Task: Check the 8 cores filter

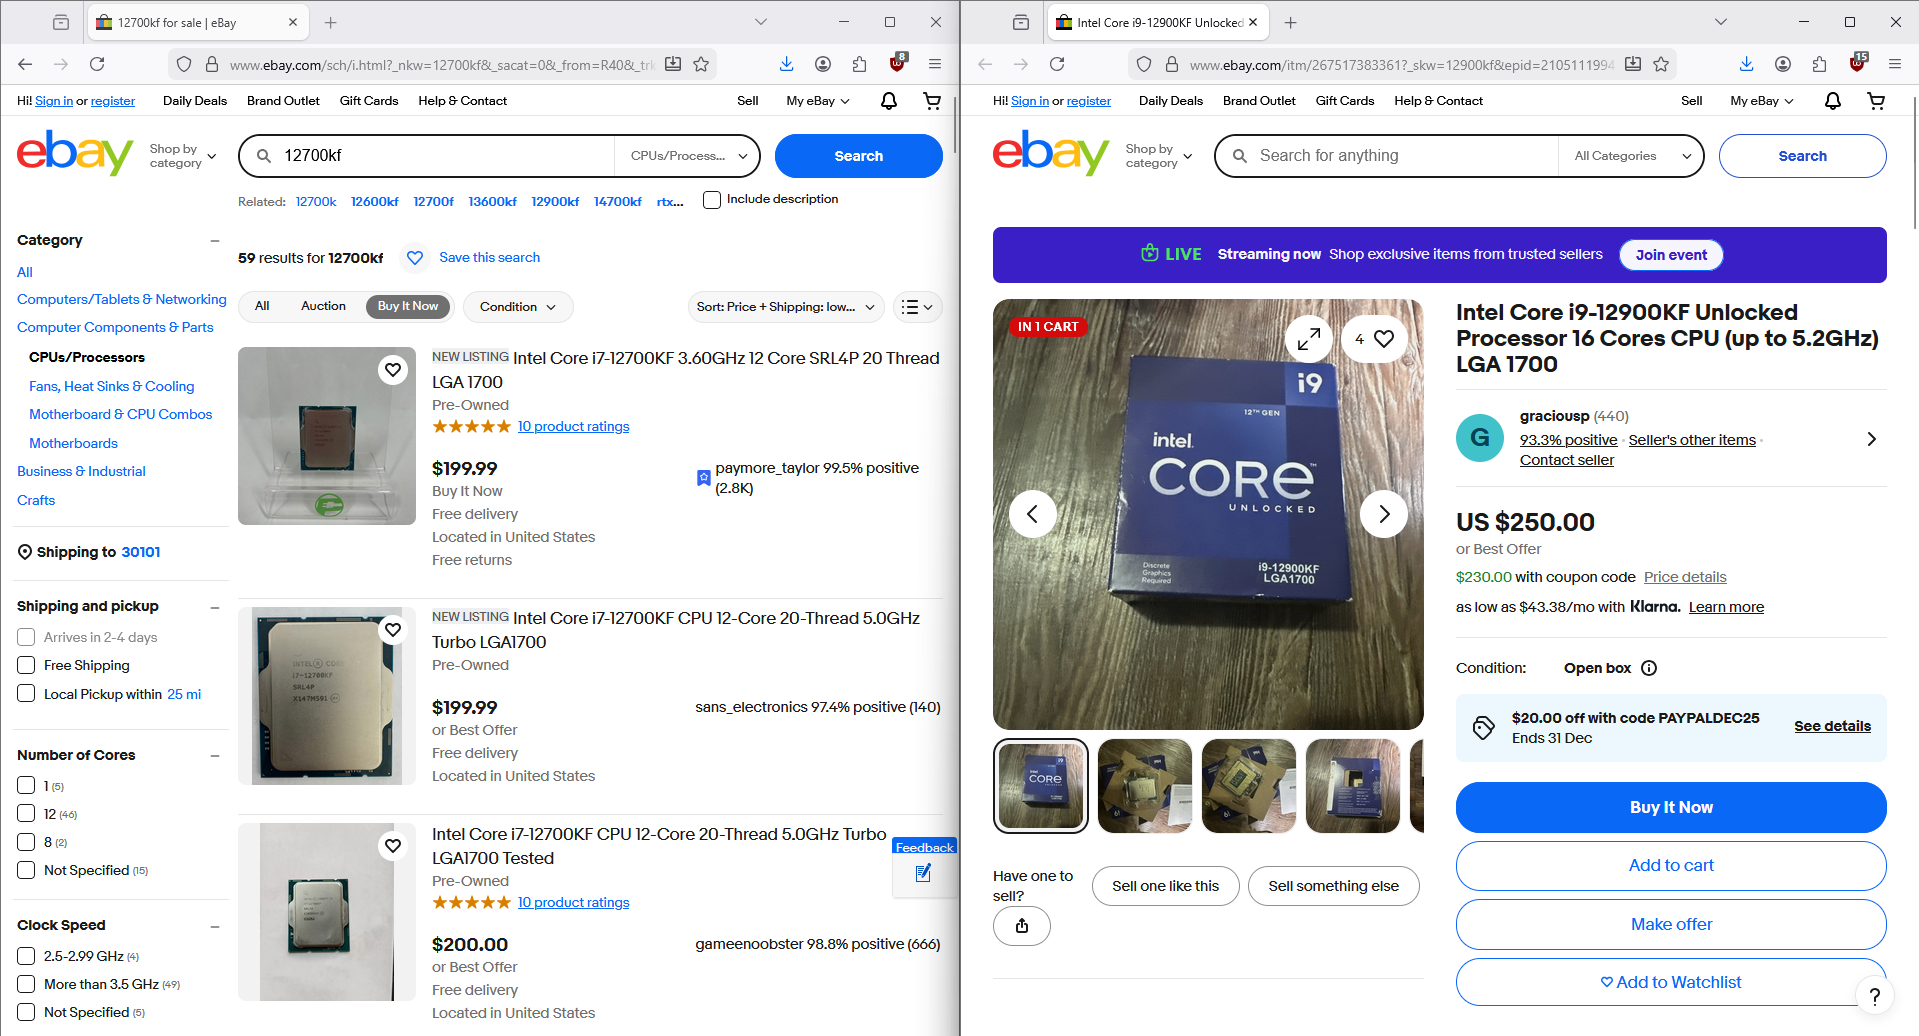Action: 26,842
